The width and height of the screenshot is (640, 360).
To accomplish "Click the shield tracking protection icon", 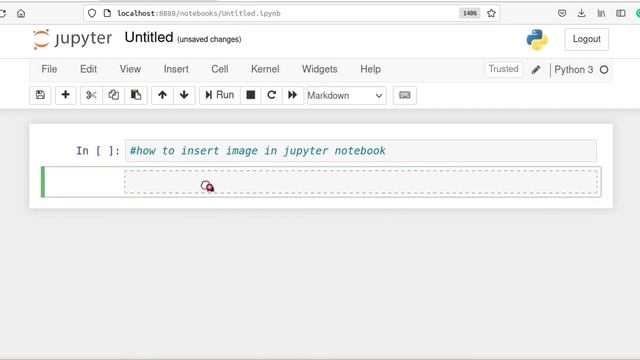I will (92, 13).
